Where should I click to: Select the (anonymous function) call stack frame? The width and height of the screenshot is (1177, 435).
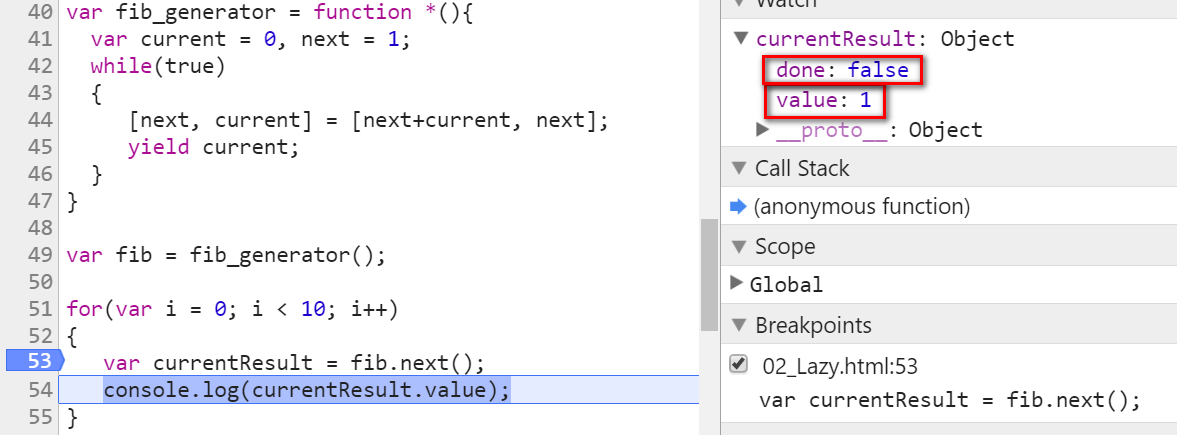point(861,206)
